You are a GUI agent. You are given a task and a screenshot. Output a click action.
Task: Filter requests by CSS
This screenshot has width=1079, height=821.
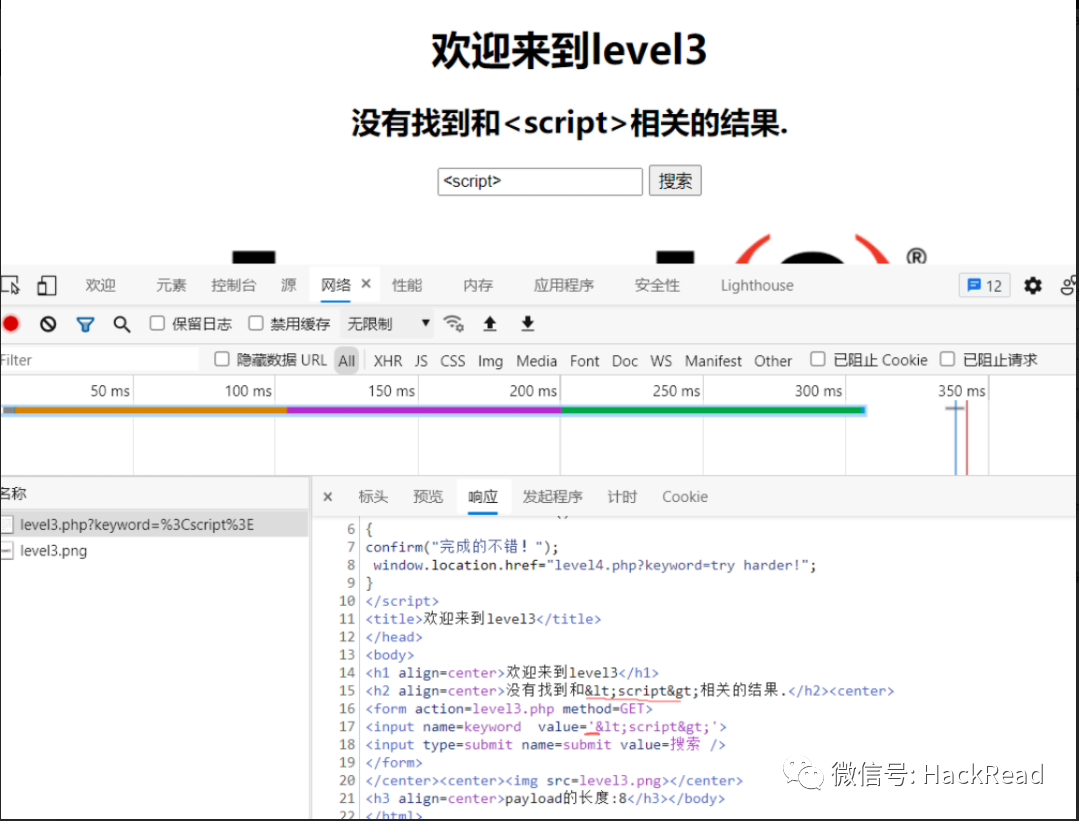pyautogui.click(x=453, y=361)
